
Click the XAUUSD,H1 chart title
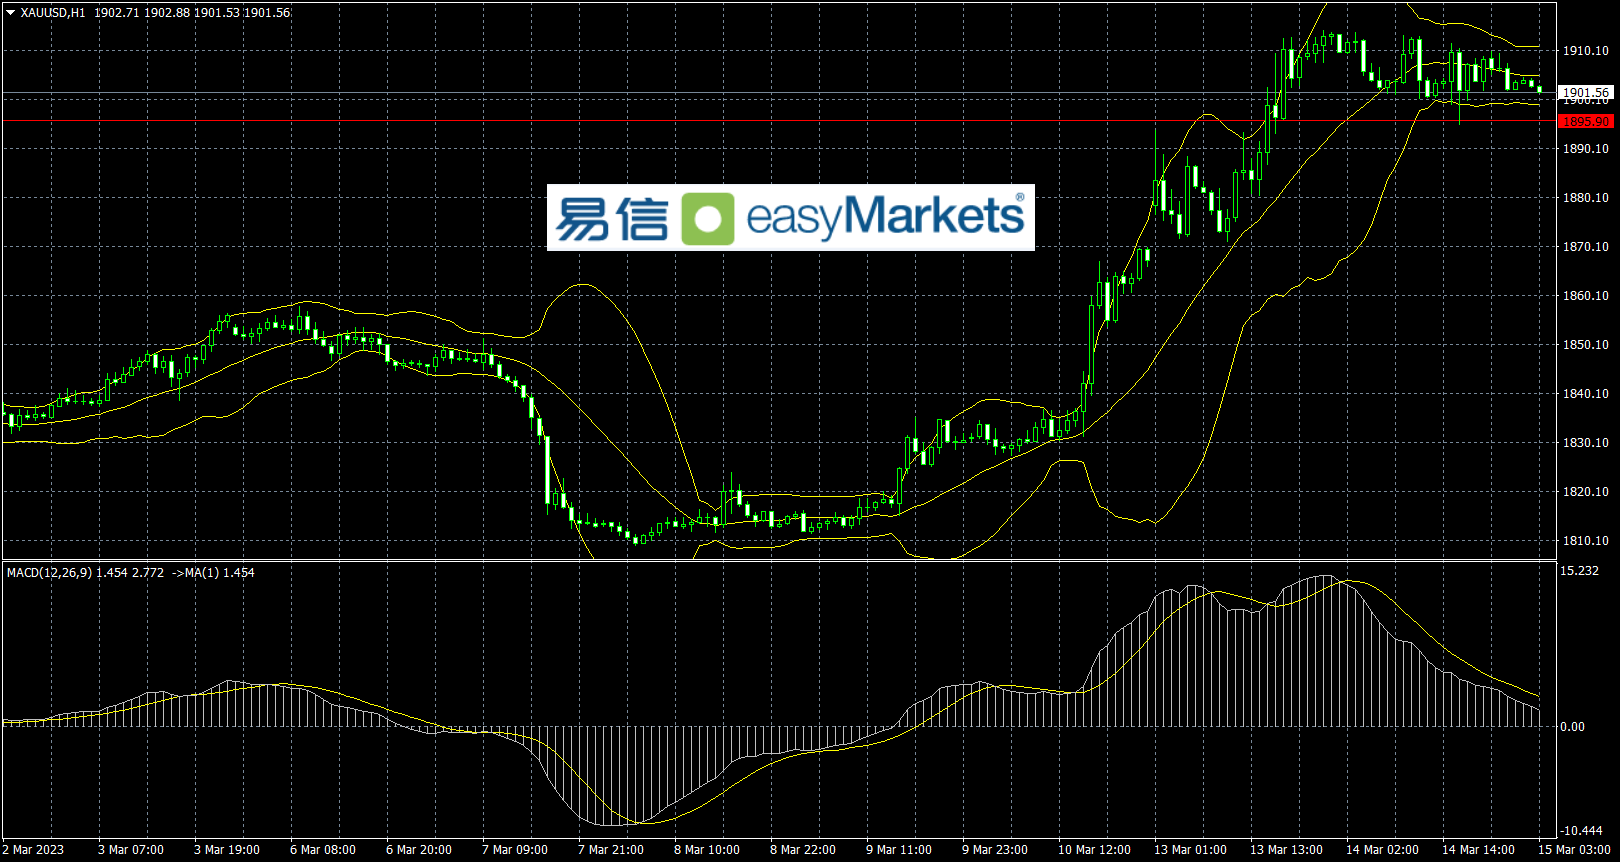[53, 13]
